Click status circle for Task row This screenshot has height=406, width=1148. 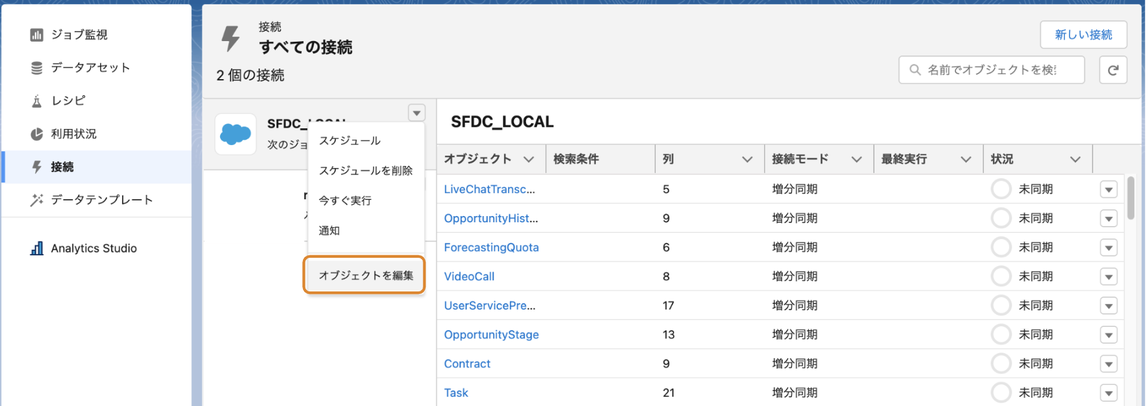point(1001,393)
